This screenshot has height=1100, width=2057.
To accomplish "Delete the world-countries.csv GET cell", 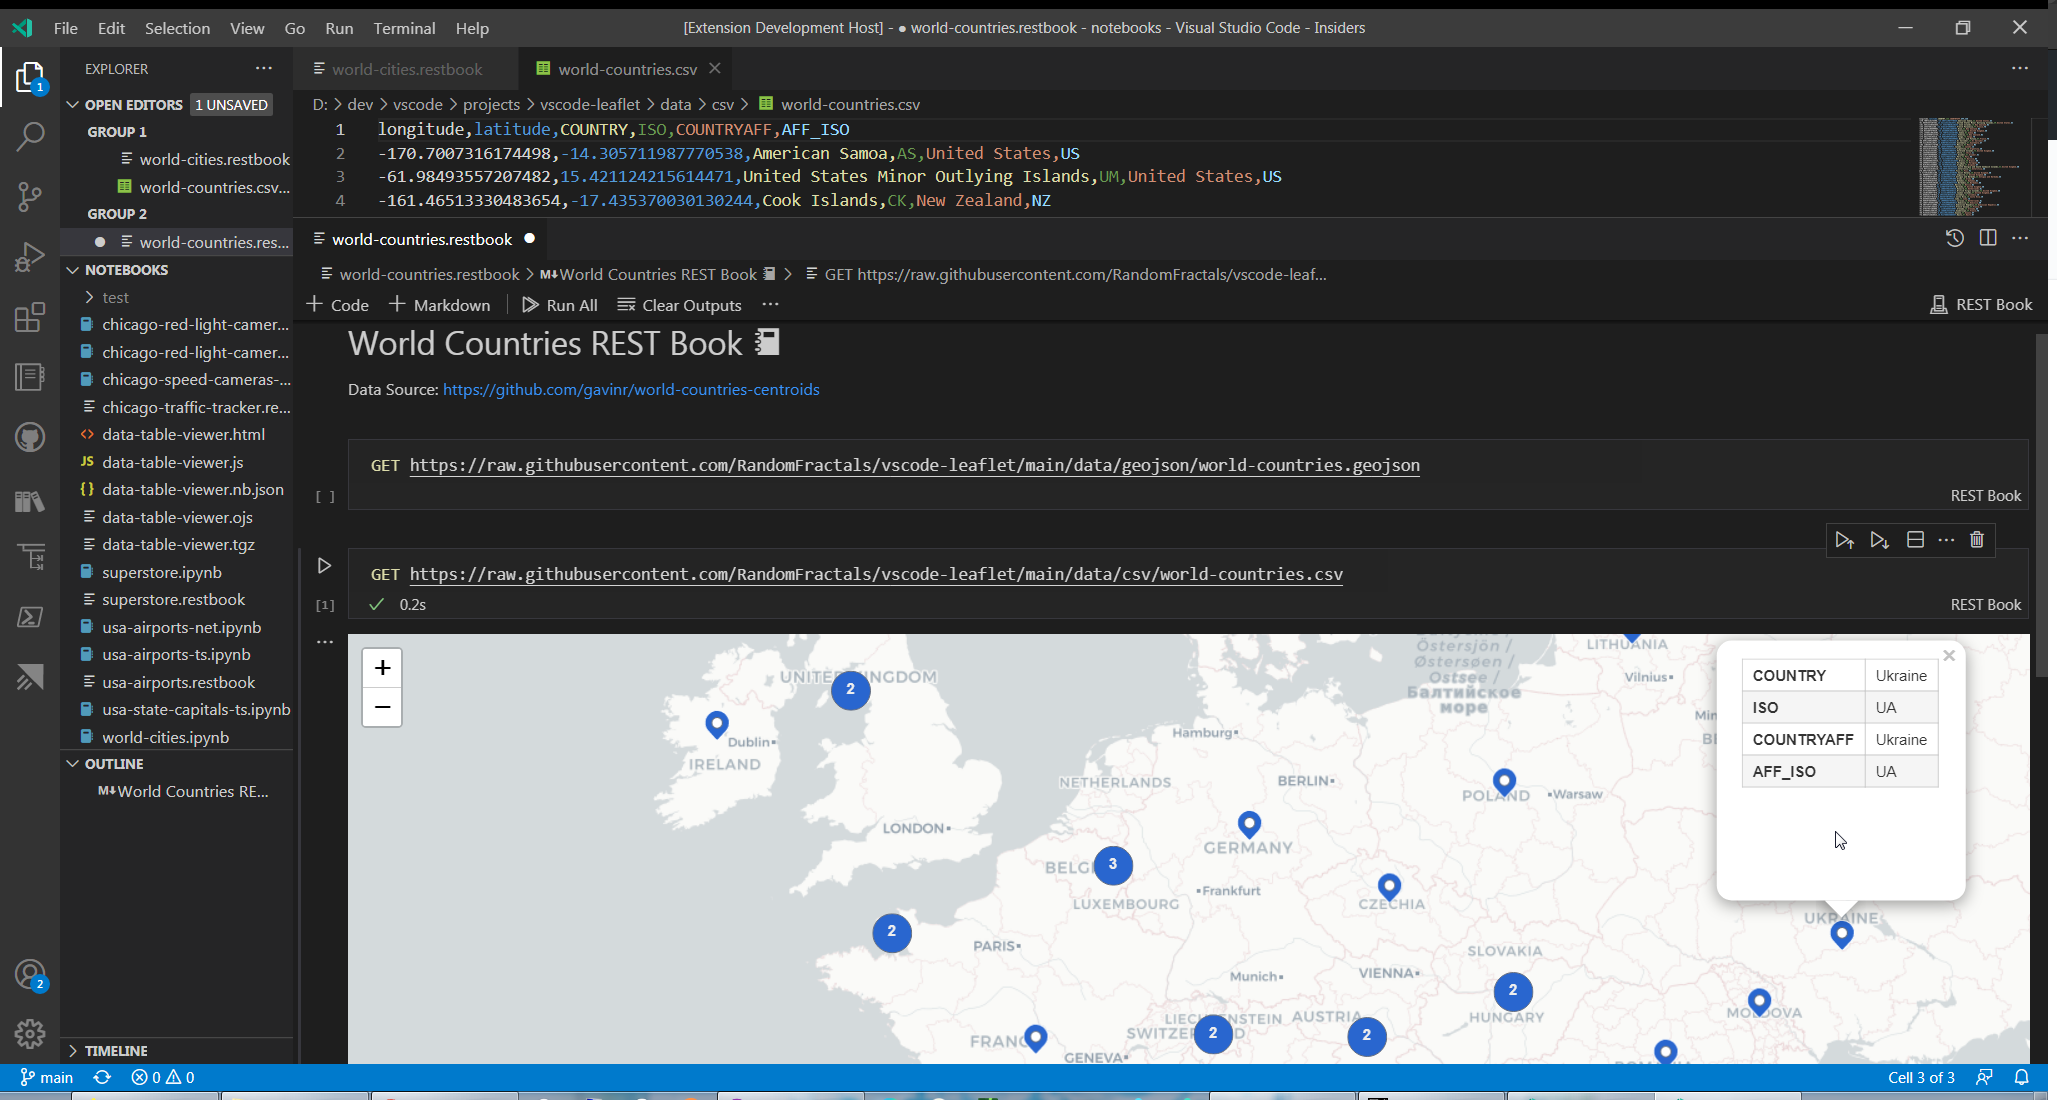I will [1977, 540].
